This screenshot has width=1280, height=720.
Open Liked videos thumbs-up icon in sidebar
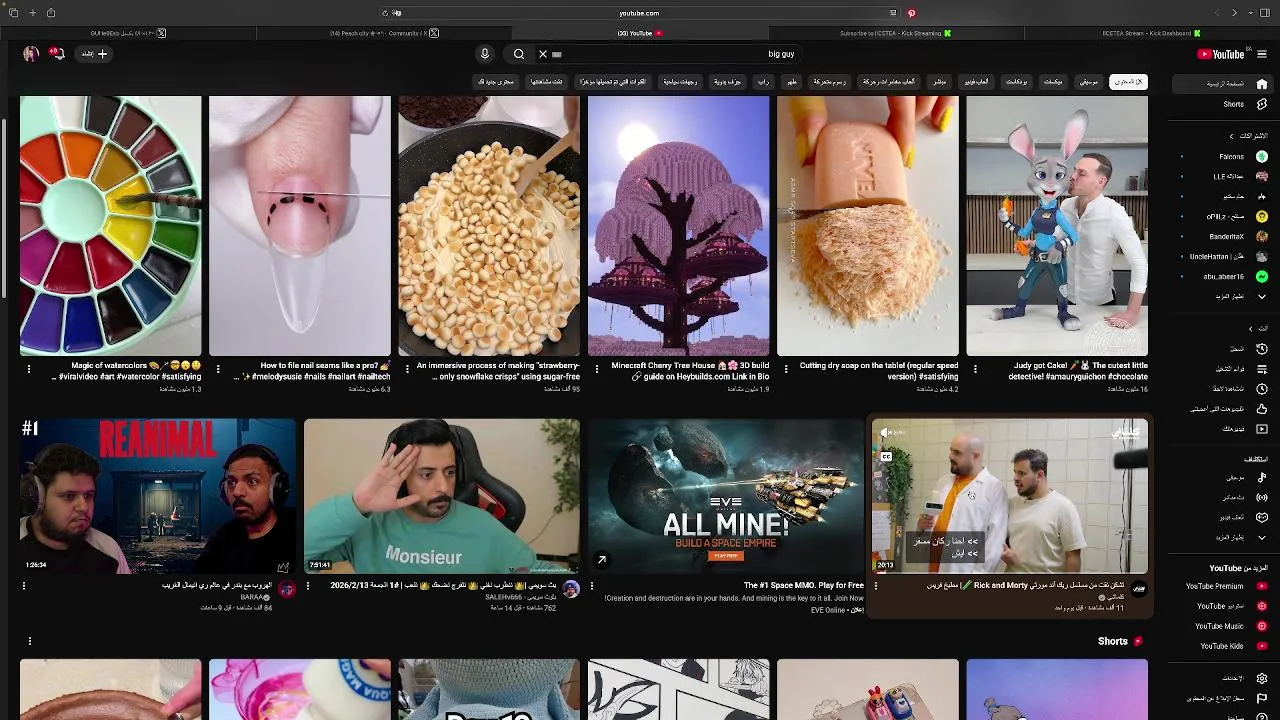[x=1262, y=409]
